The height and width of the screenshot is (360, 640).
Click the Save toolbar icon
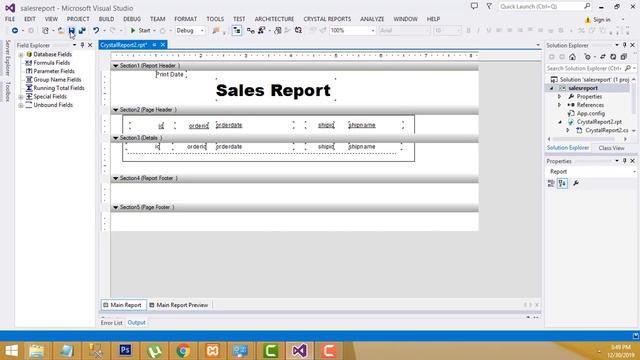(72, 31)
